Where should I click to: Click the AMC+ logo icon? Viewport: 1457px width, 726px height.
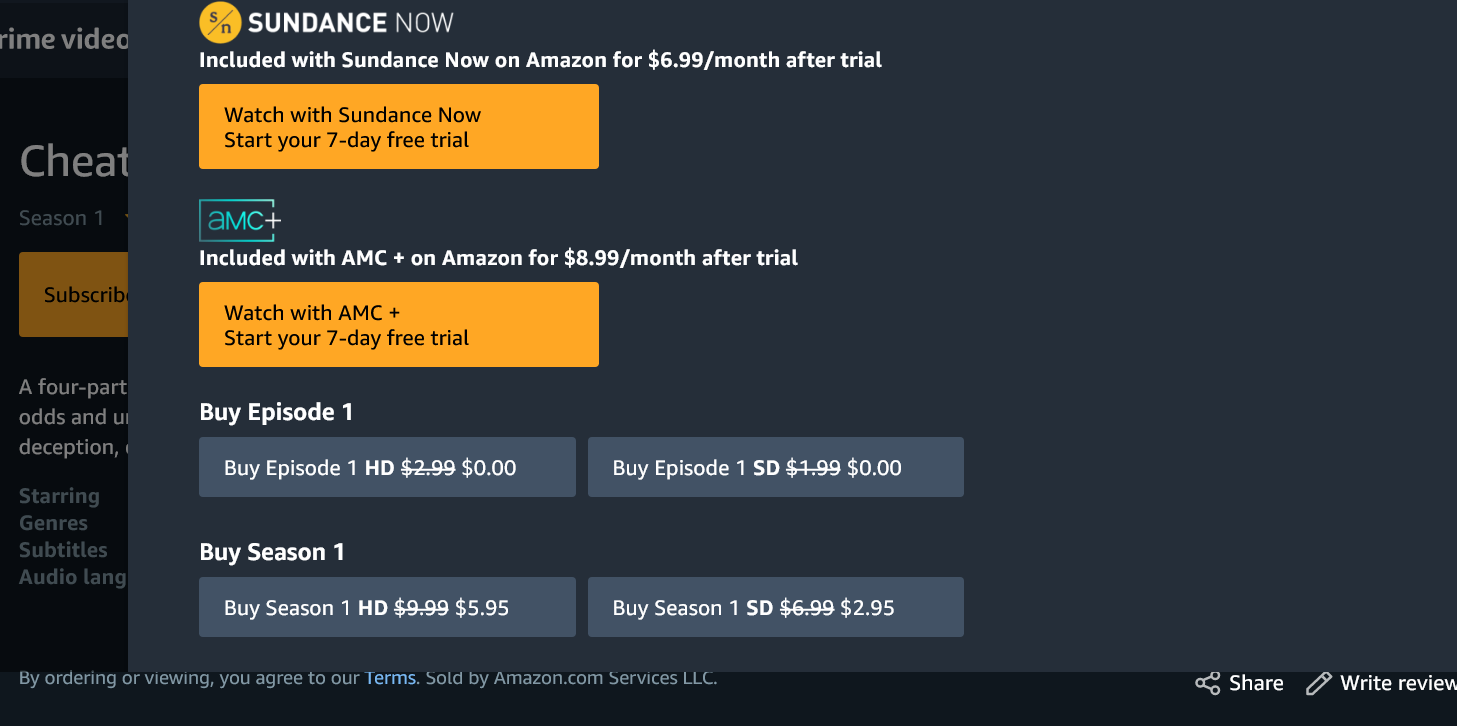click(240, 221)
